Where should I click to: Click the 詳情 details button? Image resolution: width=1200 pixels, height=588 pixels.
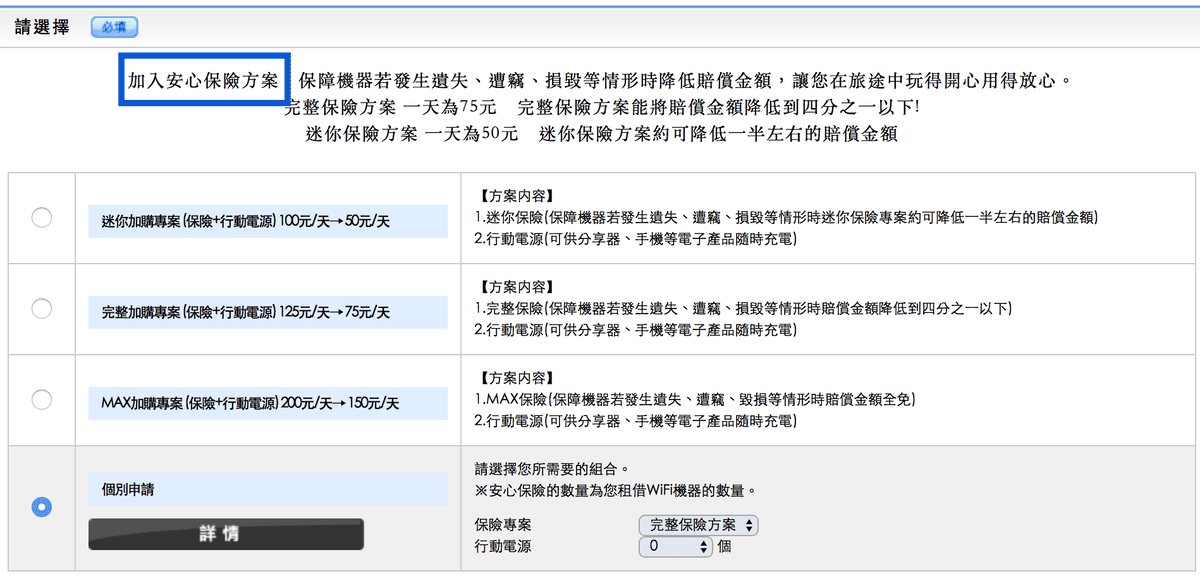coord(227,533)
